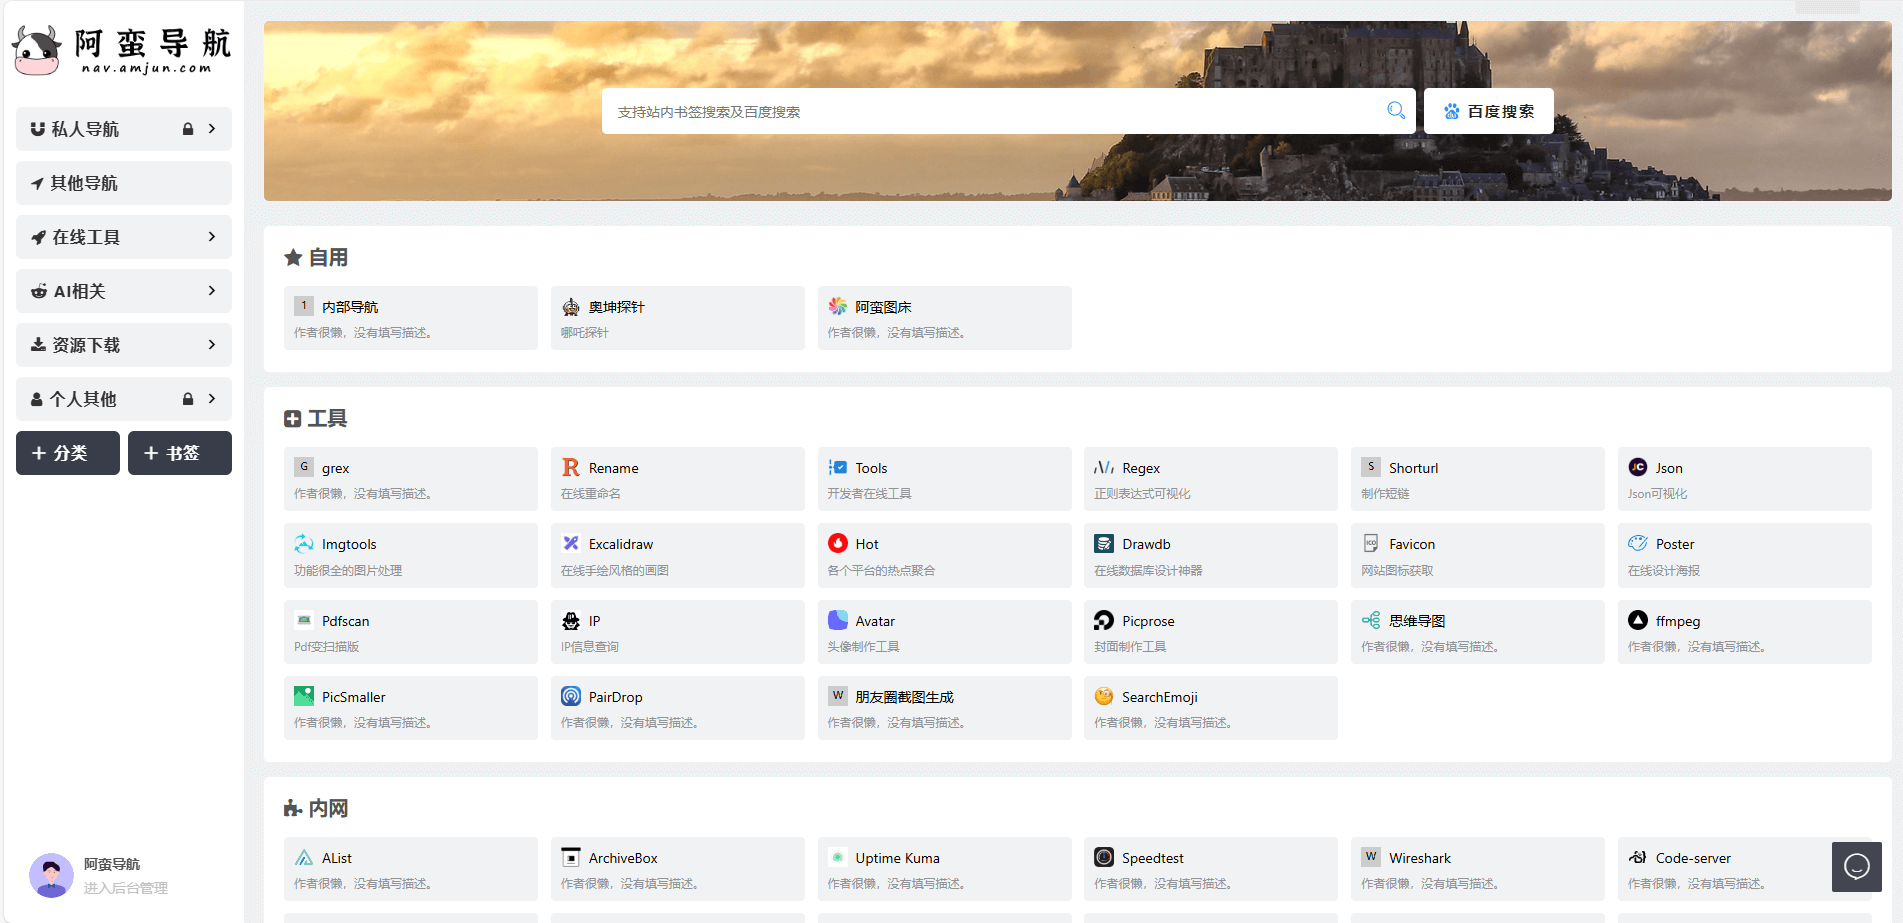Image resolution: width=1903 pixels, height=923 pixels.
Task: Click the cow logo at top left
Action: (38, 50)
